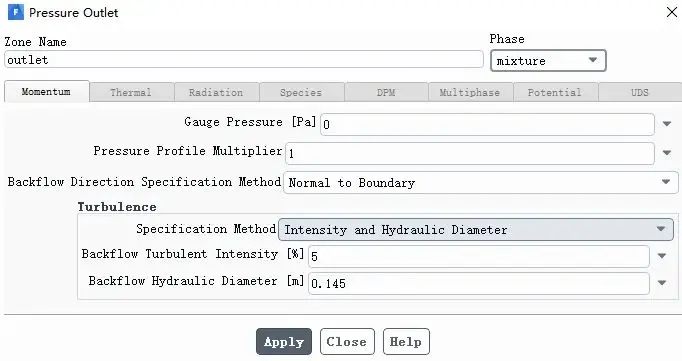
Task: Switch to the Thermal tab
Action: click(x=131, y=92)
